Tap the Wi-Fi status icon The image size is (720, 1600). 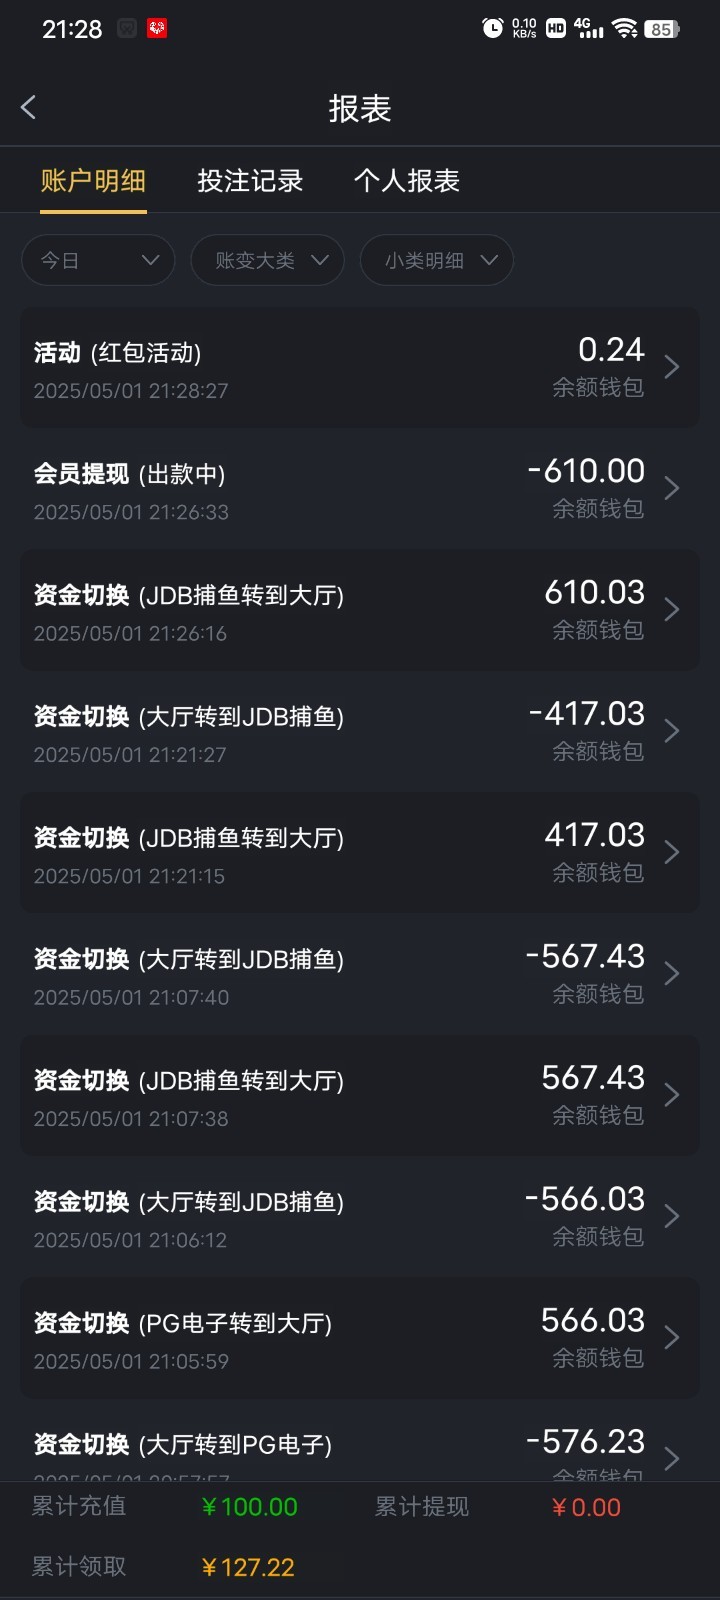[x=626, y=28]
